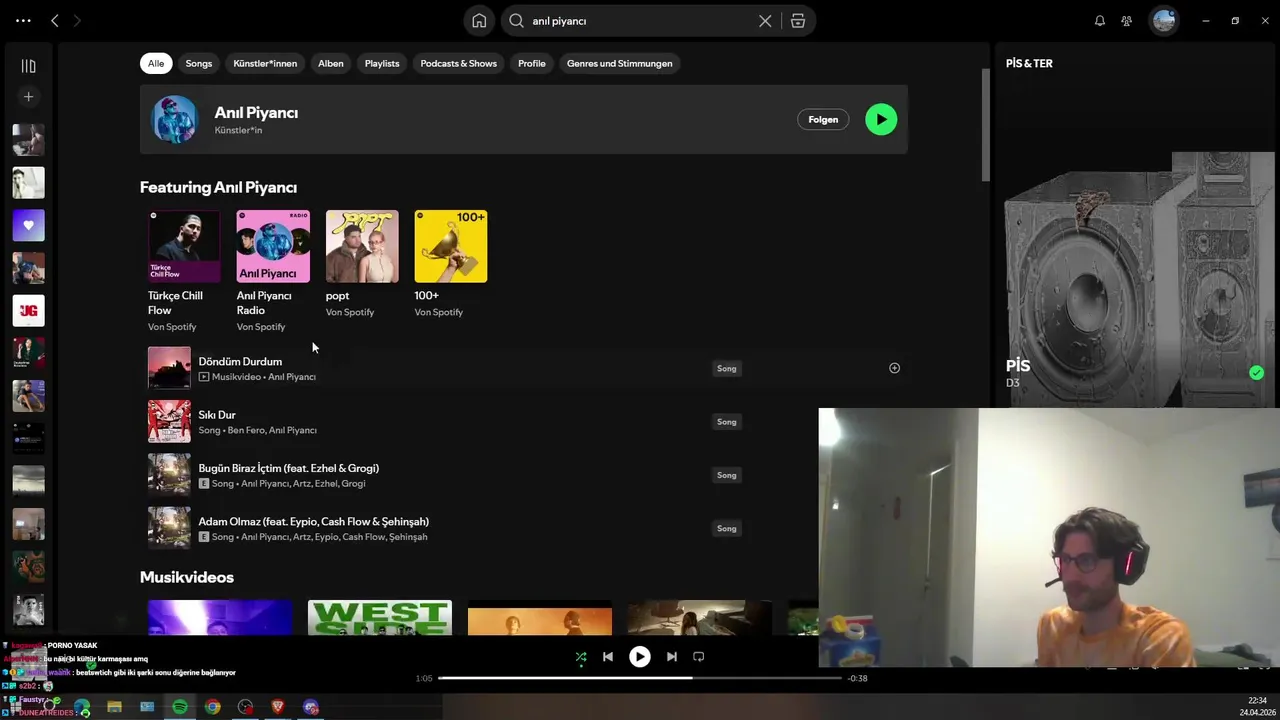Select the Profile filter chip
The width and height of the screenshot is (1280, 720).
tap(532, 63)
